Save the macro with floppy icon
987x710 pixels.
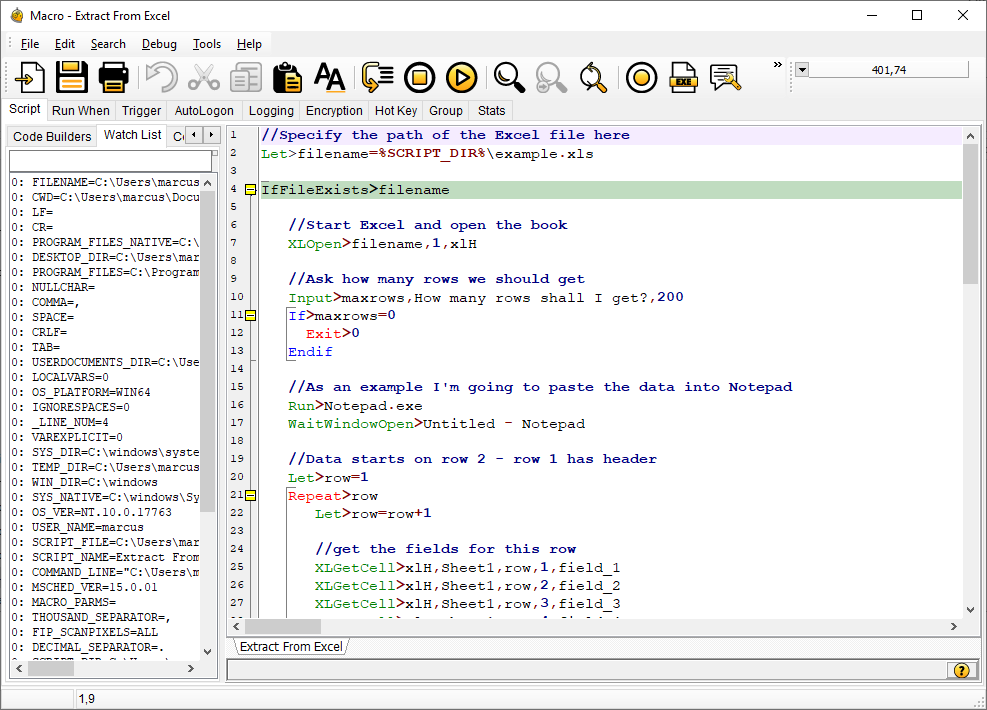click(x=72, y=77)
